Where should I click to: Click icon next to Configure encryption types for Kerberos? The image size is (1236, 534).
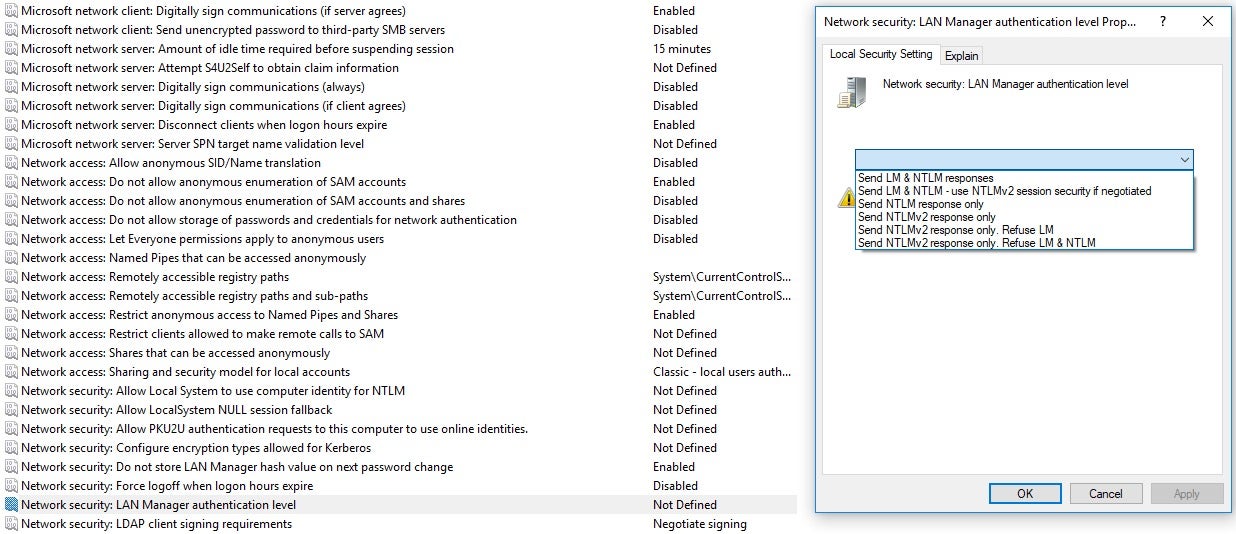point(11,448)
